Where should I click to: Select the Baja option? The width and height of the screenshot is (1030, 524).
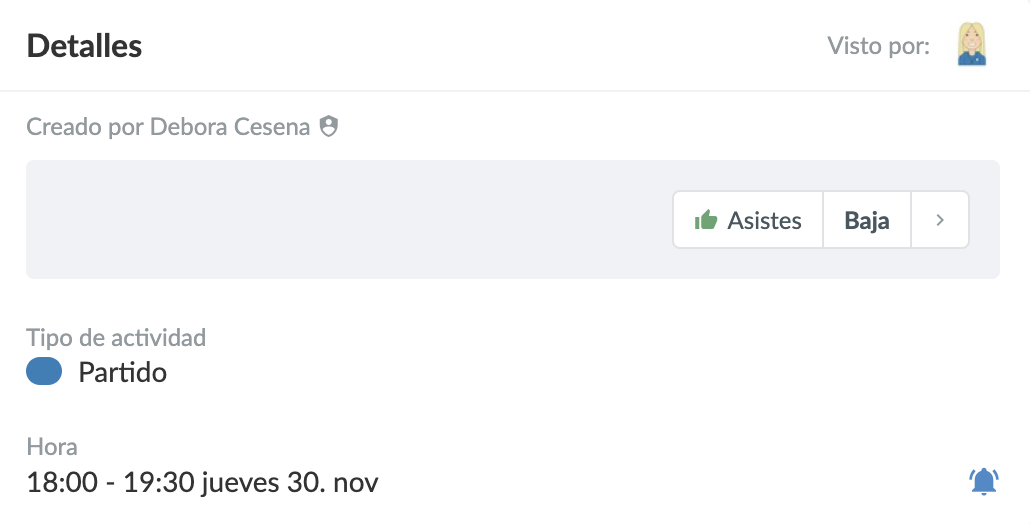(867, 220)
